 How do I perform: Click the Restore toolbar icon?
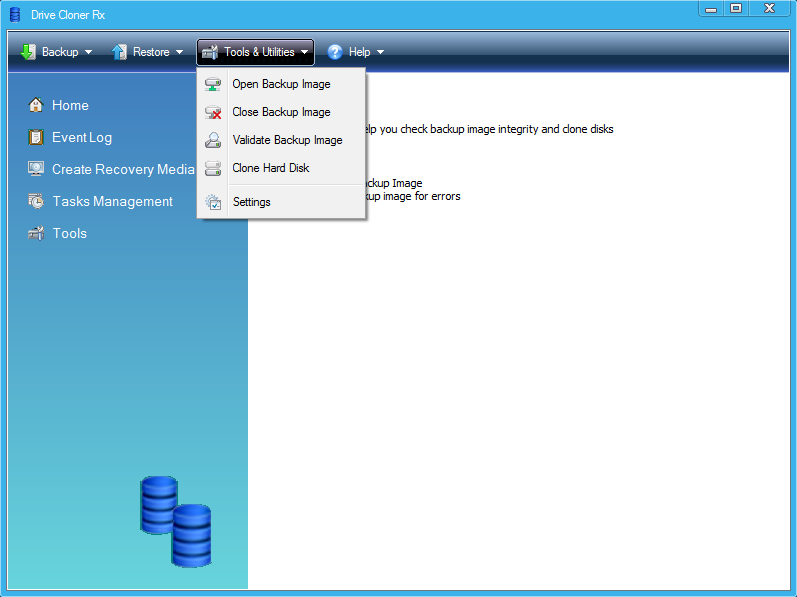119,52
